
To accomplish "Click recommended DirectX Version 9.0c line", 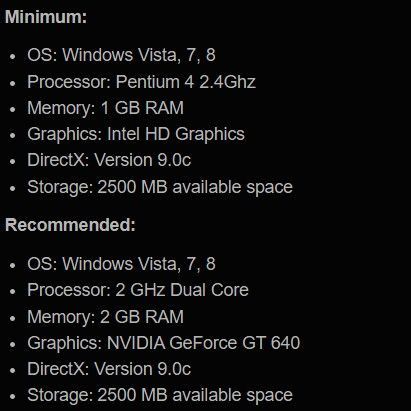I will coord(109,369).
